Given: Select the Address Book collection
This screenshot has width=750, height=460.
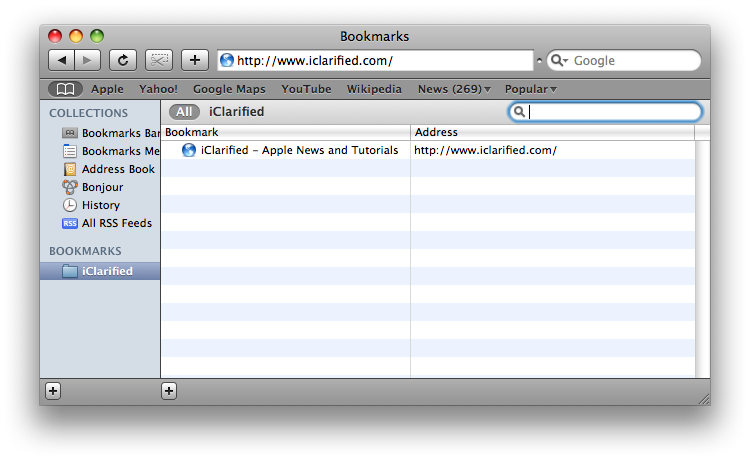Looking at the screenshot, I should (110, 169).
